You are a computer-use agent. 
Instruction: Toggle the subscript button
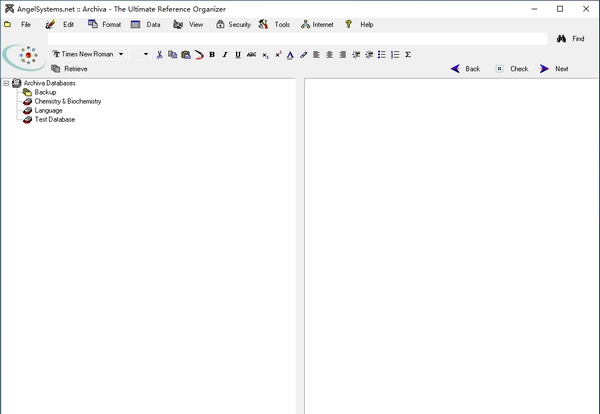265,55
